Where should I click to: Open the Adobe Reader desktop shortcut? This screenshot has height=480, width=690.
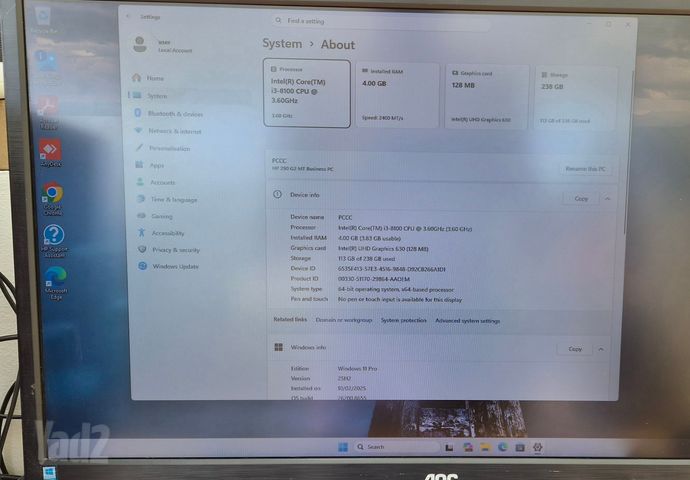click(x=48, y=111)
